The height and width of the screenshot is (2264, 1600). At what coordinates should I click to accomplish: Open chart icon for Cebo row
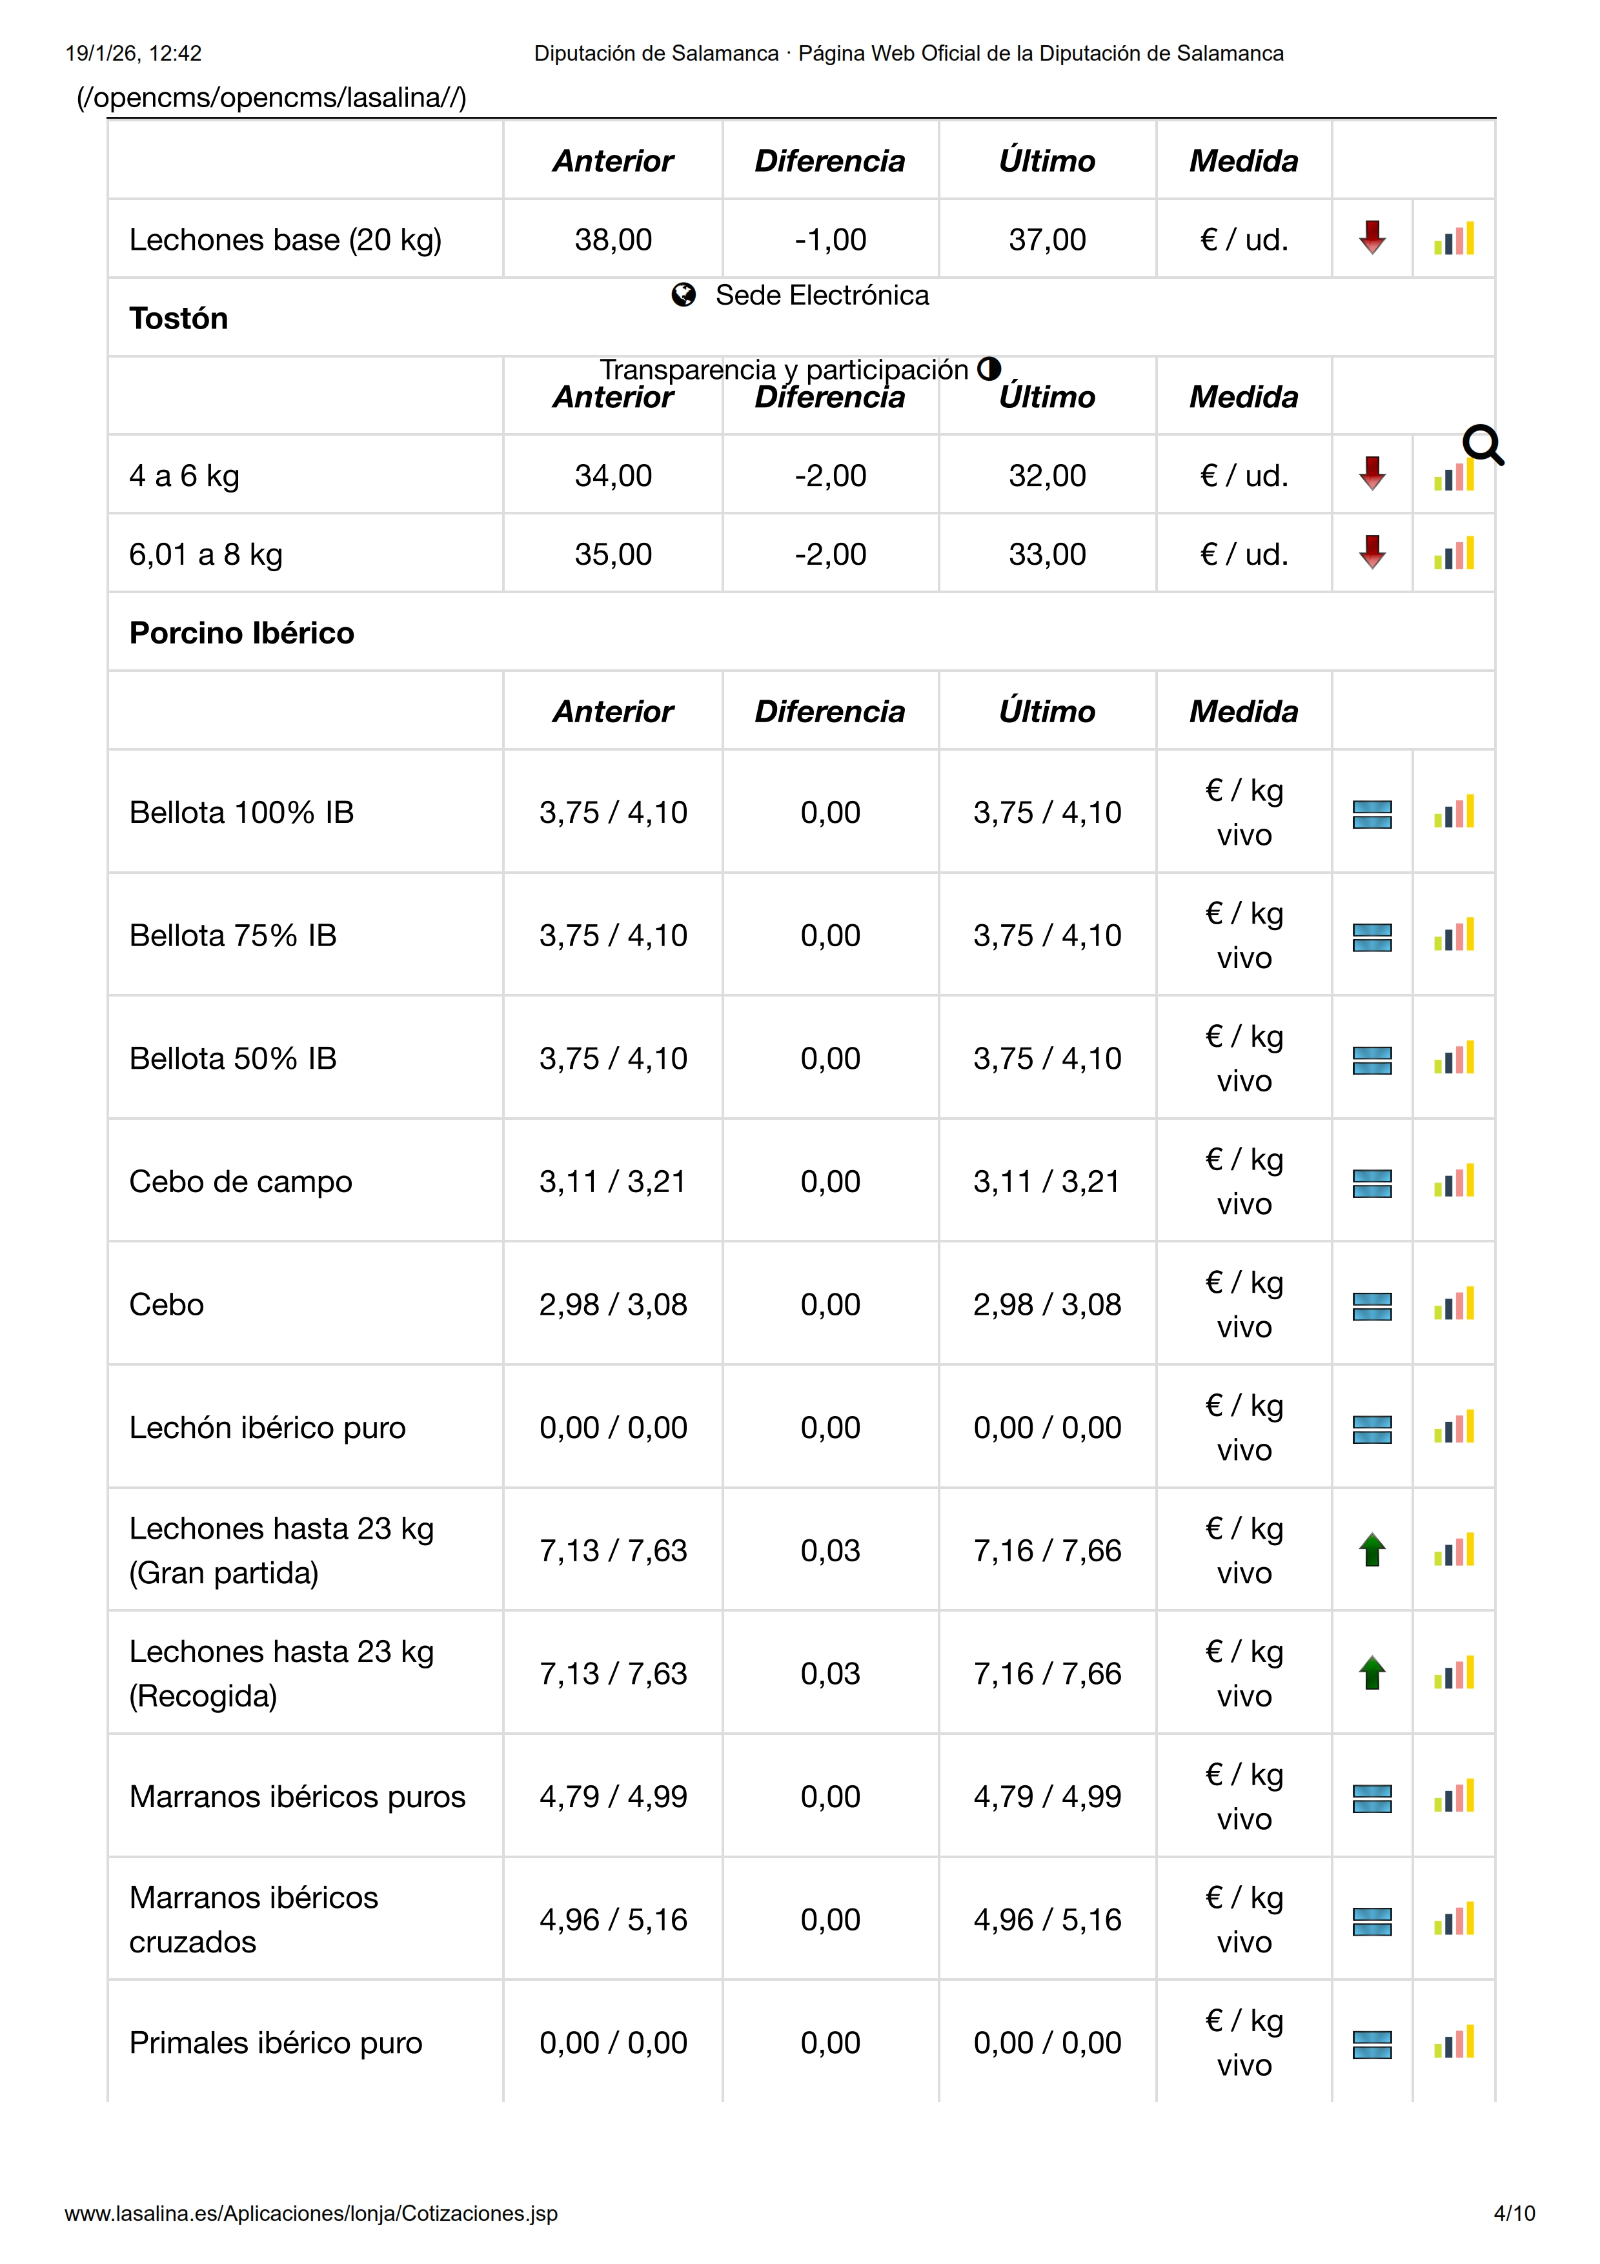[1453, 1304]
